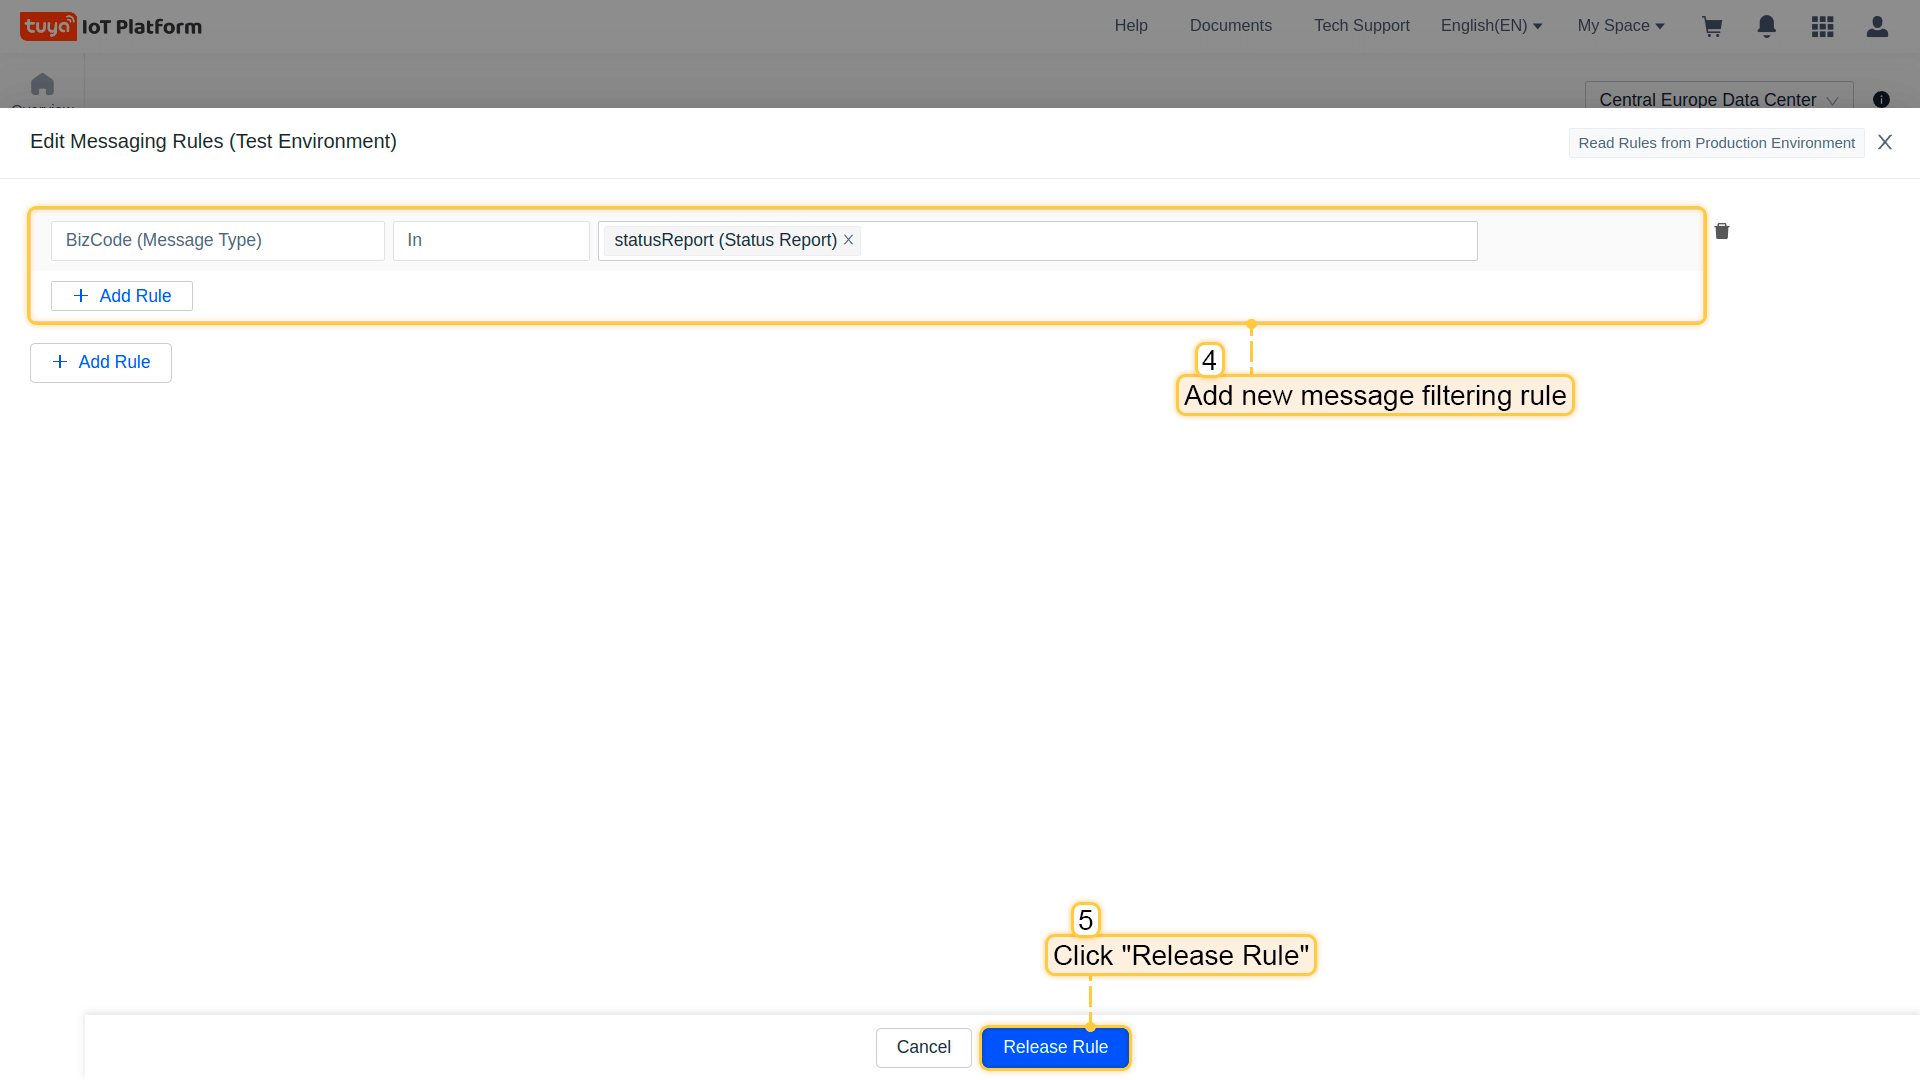Click the info icon beside data center
Image resolution: width=1920 pixels, height=1080 pixels.
(1881, 99)
